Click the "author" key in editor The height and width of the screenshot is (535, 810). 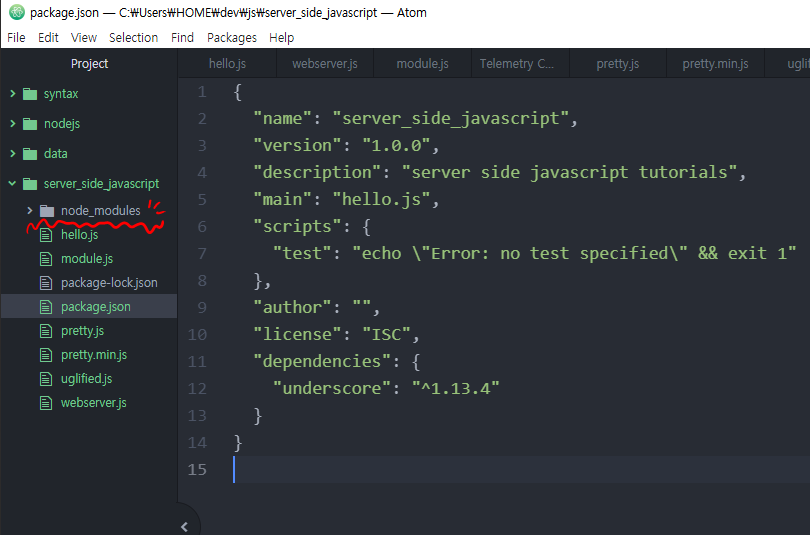(292, 308)
